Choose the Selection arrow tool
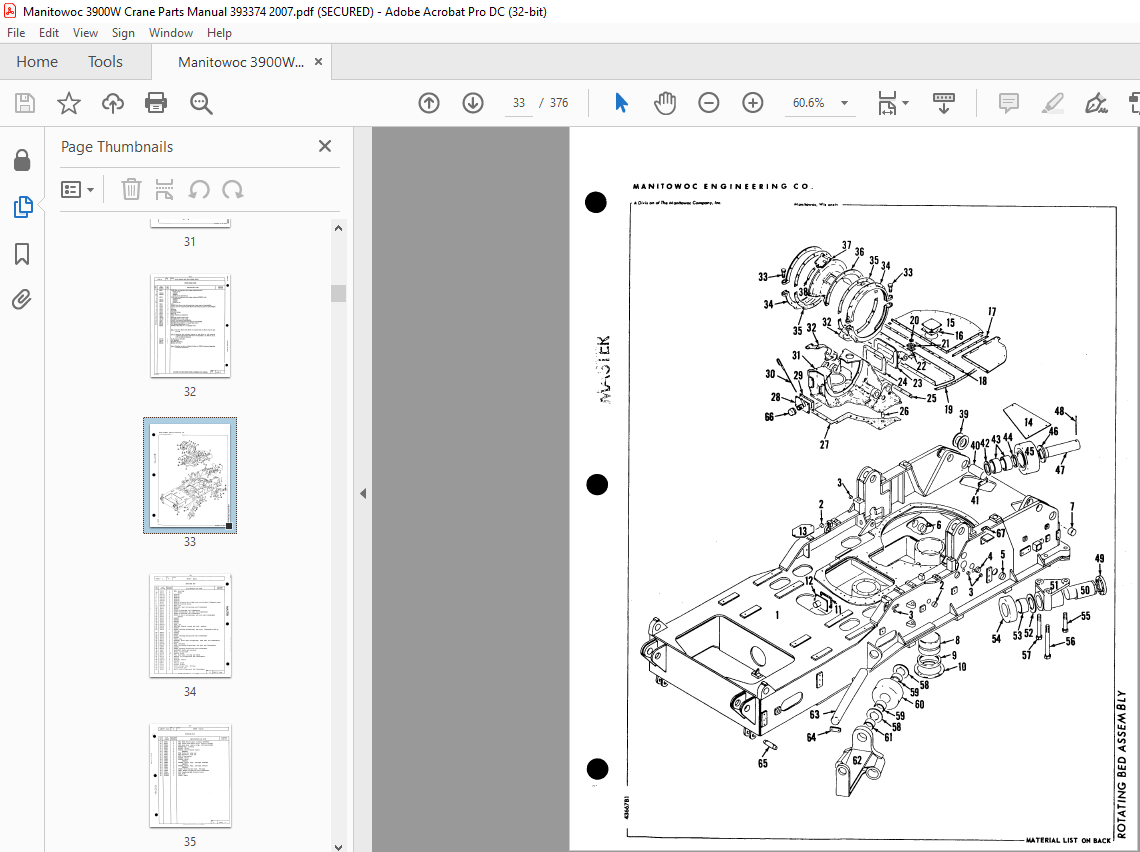1140x852 pixels. coord(621,103)
